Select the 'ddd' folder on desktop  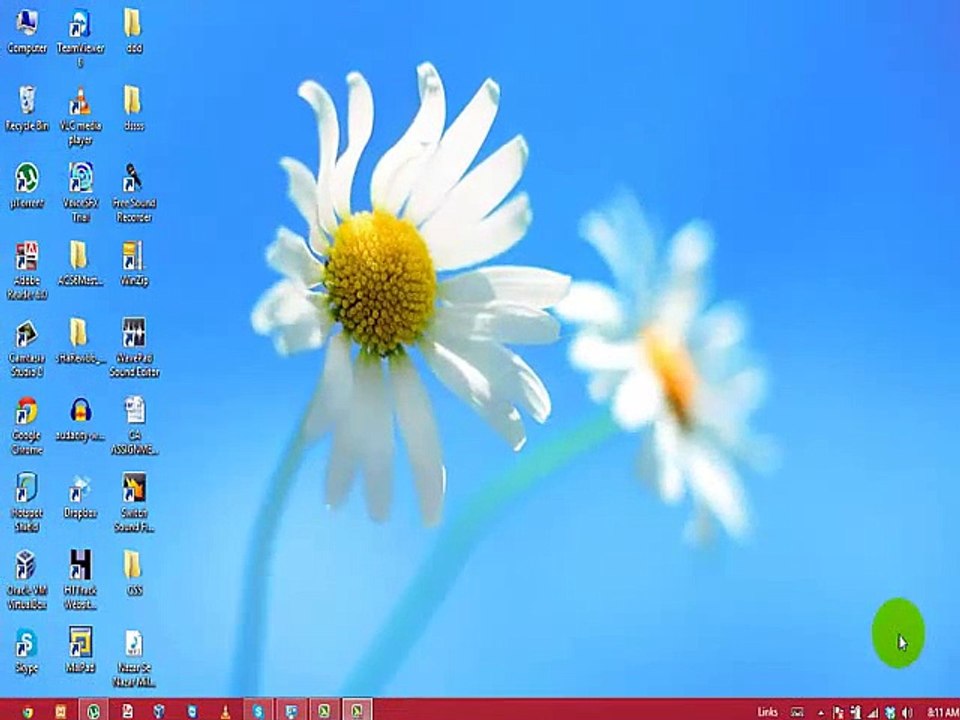133,32
